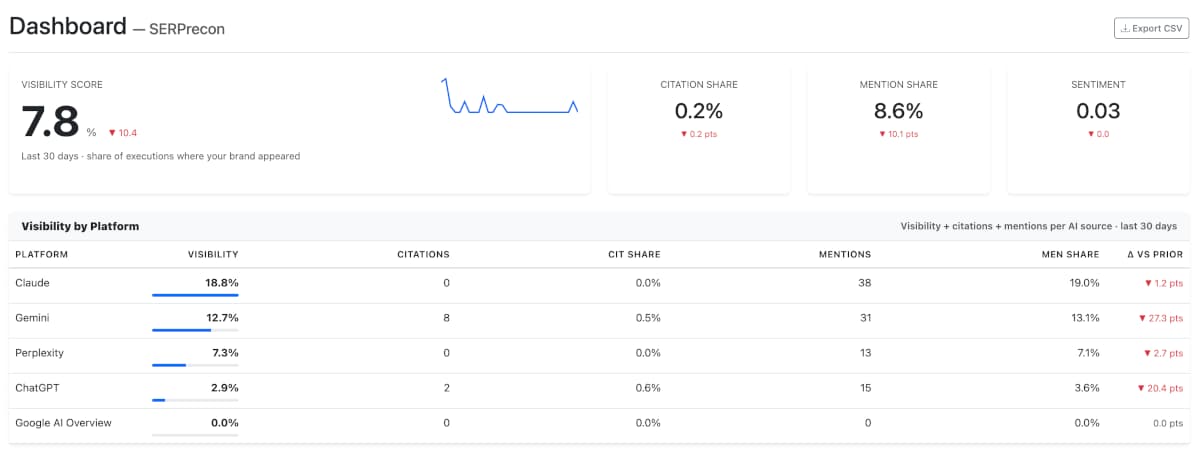Click the SERPrecon brand name in title

coord(187,30)
